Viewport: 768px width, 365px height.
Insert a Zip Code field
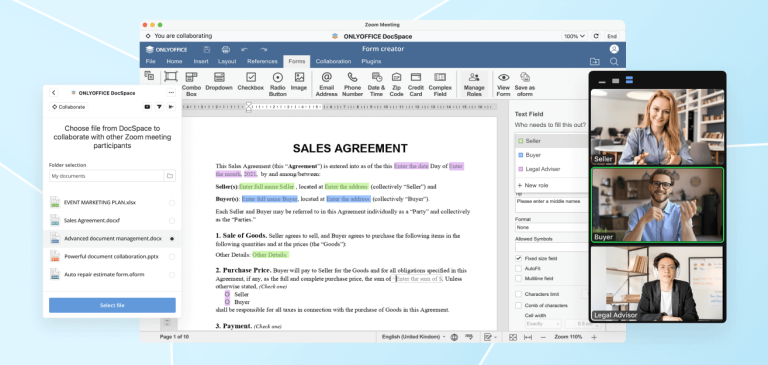click(x=396, y=84)
